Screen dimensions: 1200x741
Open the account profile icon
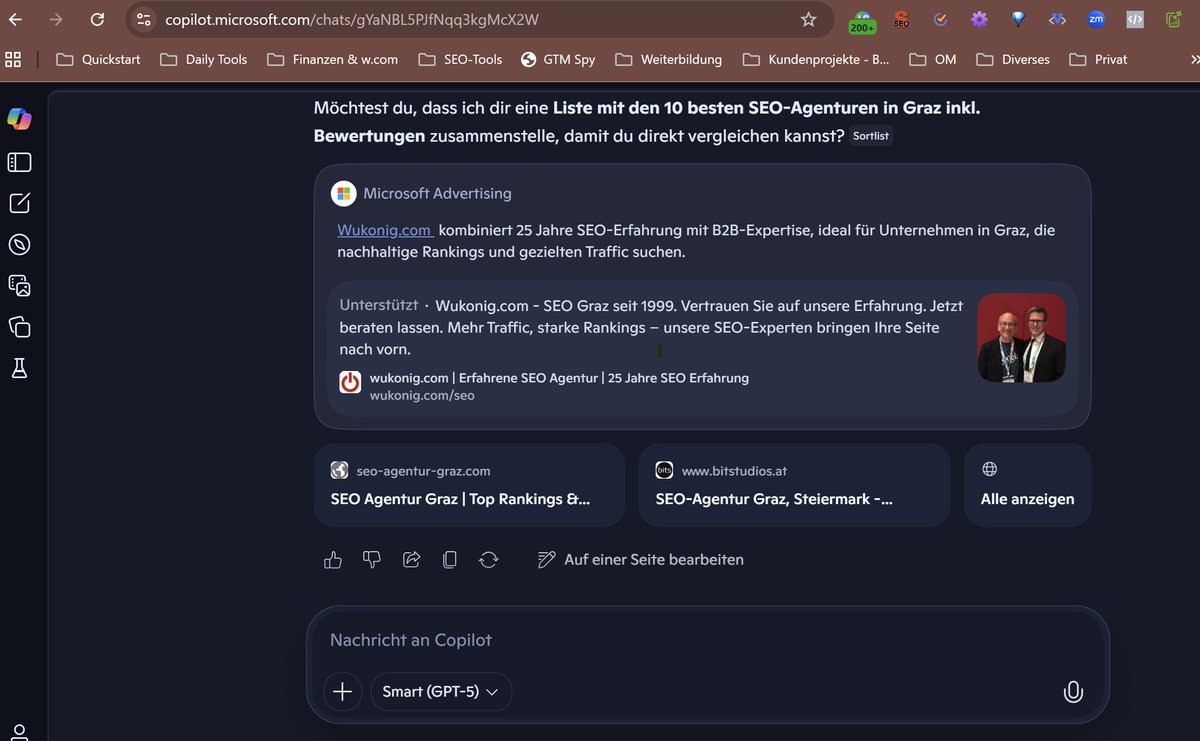point(19,732)
